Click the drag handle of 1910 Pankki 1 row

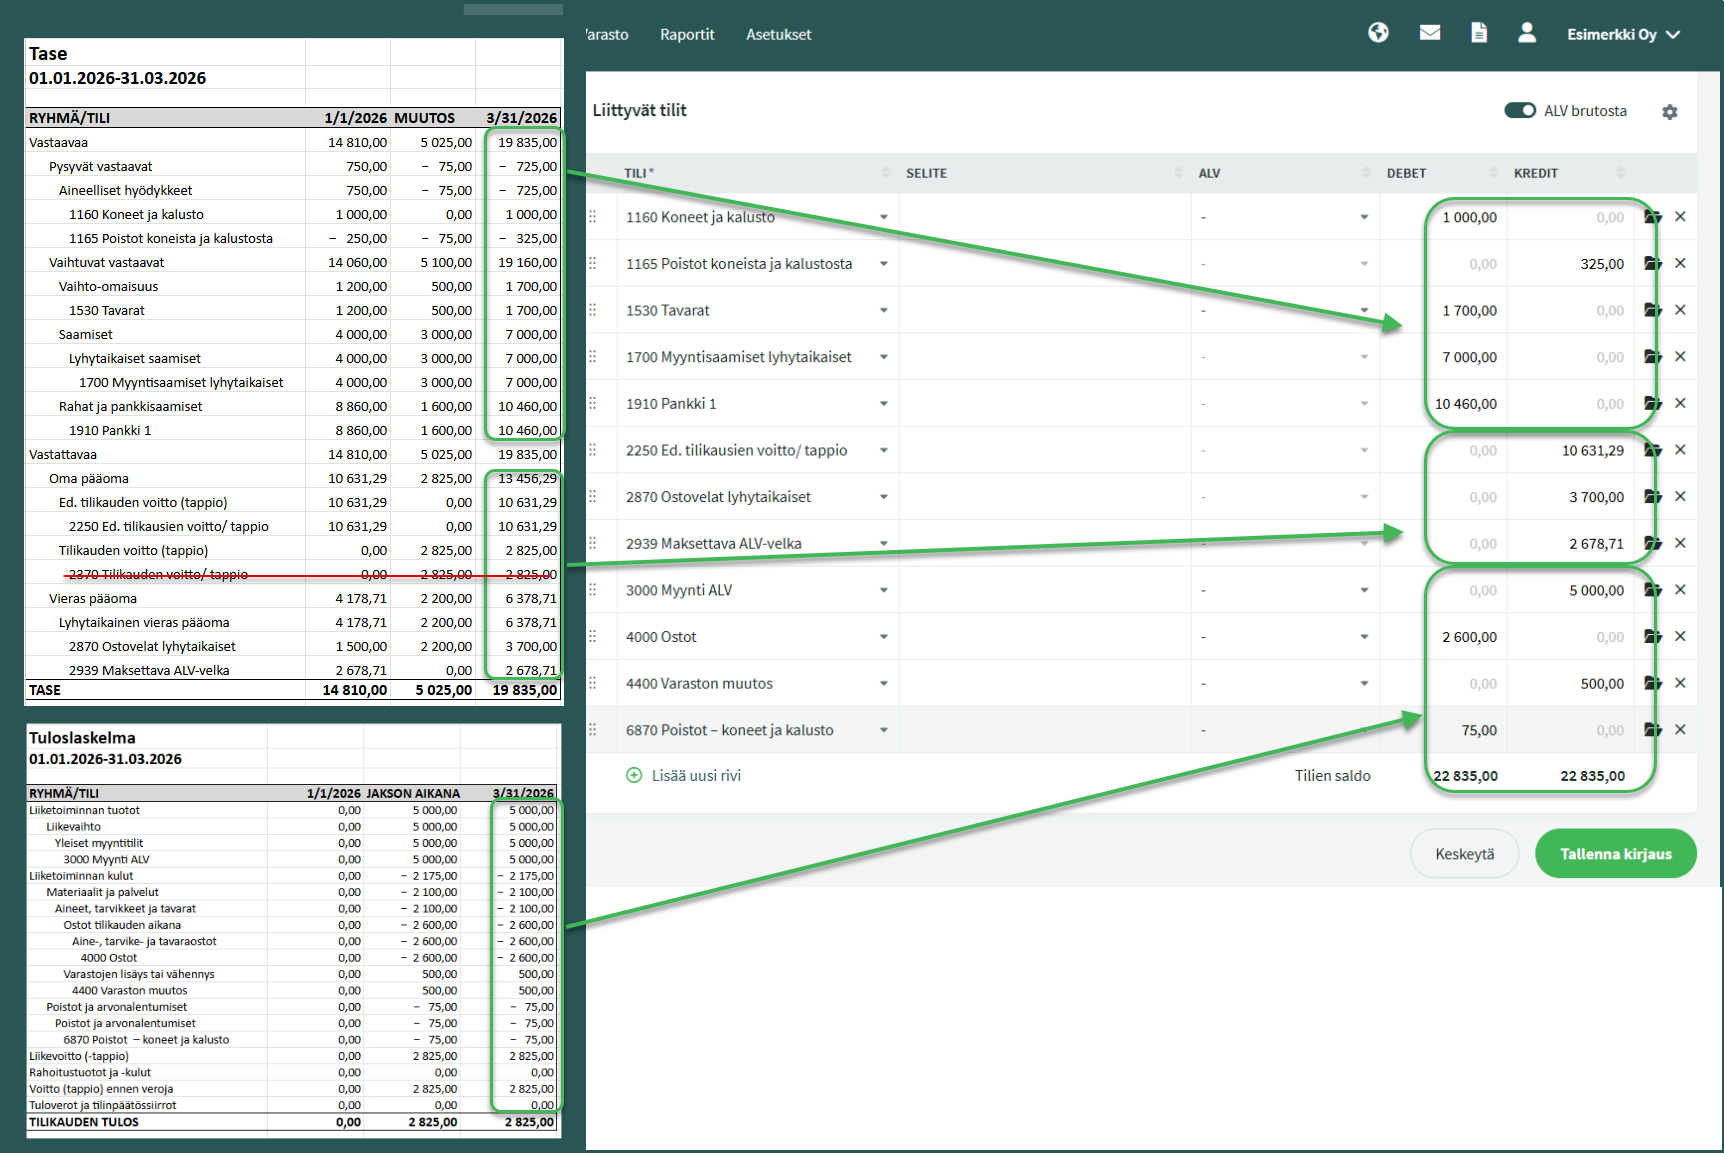pyautogui.click(x=593, y=404)
